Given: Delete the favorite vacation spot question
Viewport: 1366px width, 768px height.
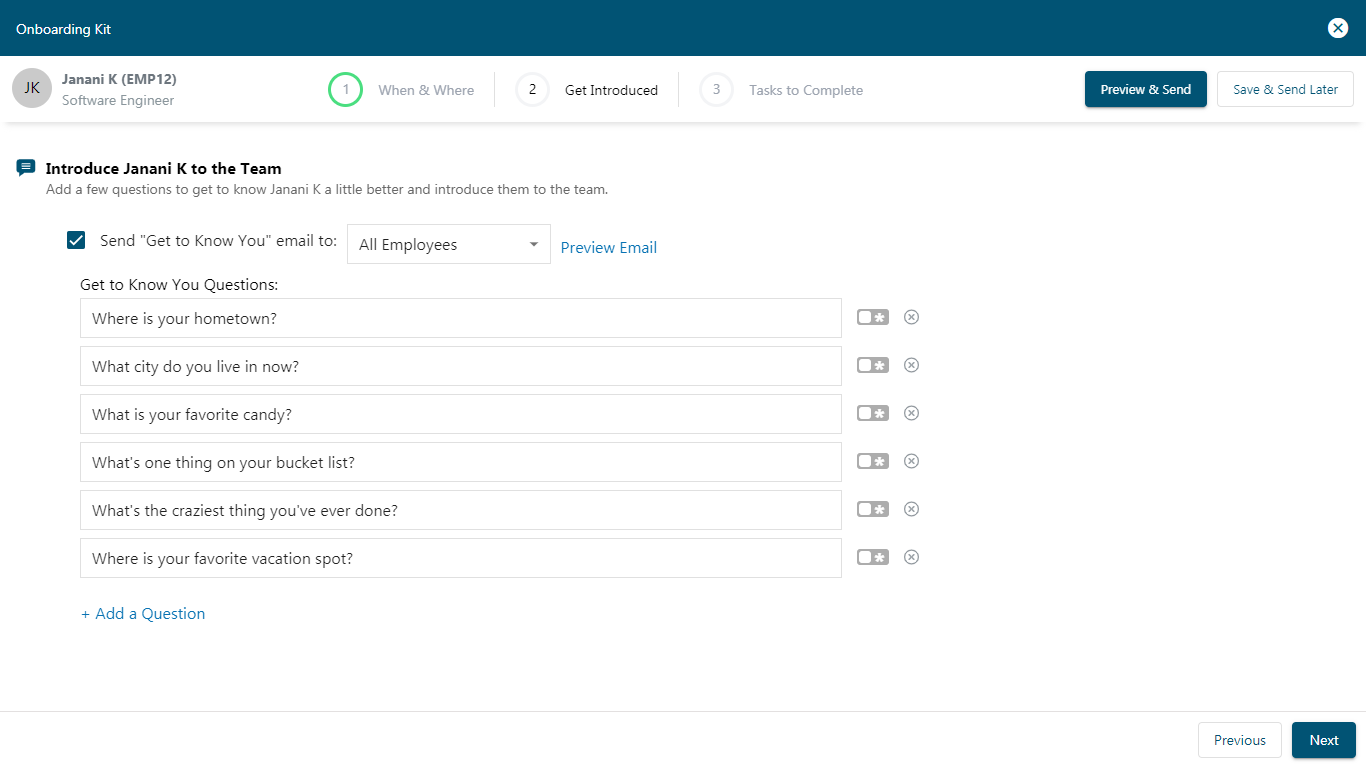Looking at the screenshot, I should click(911, 557).
